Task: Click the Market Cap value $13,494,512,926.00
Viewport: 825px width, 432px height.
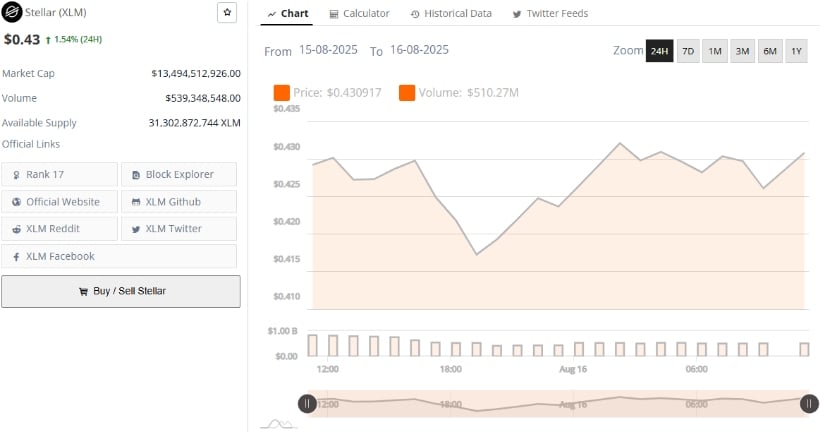Action: pos(196,74)
